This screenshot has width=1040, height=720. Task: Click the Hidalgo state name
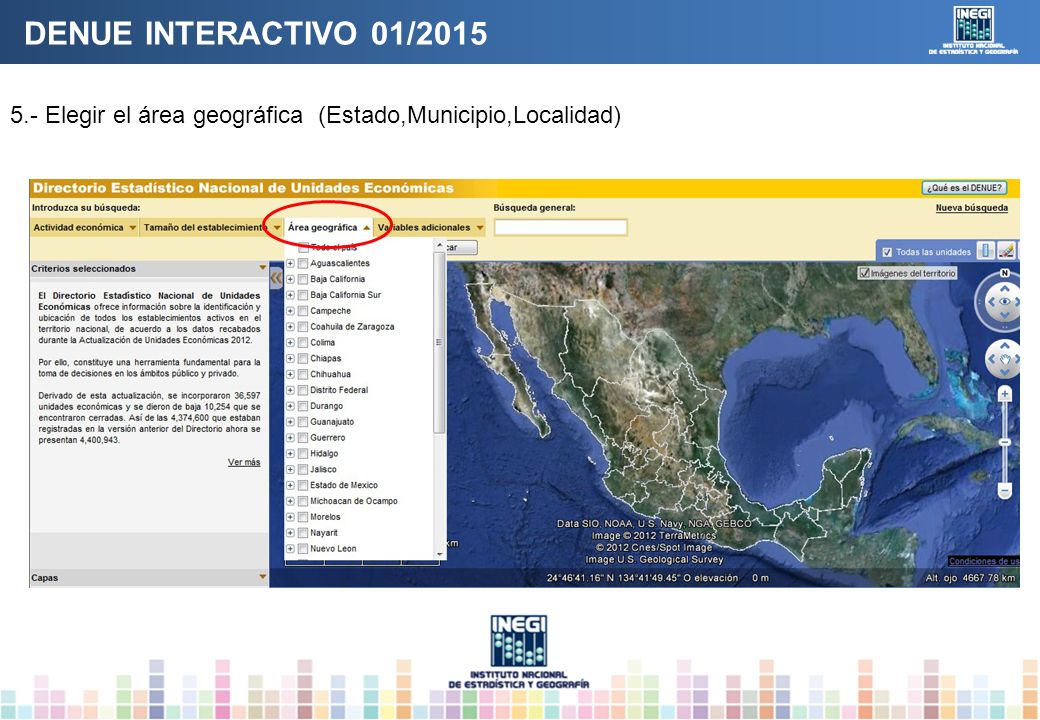coord(324,453)
